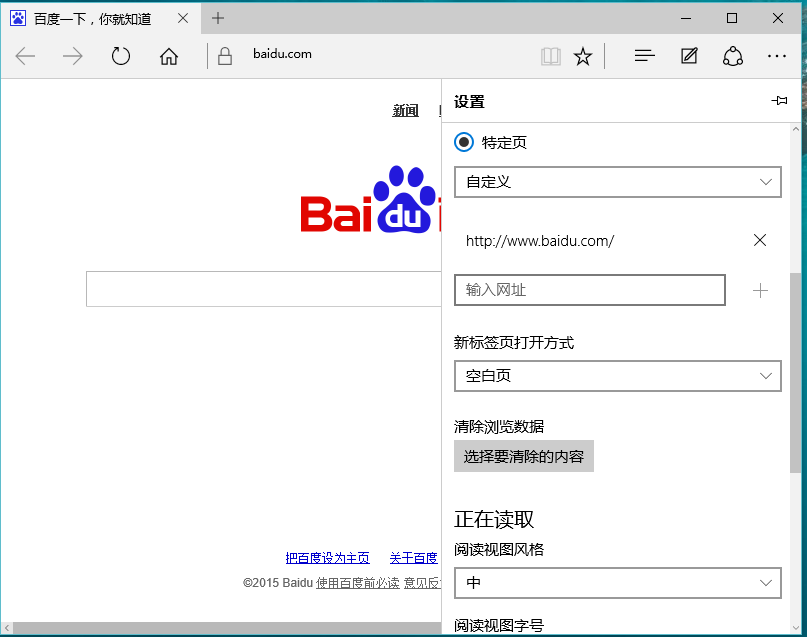
Task: Open the Hub (three lines) icon
Action: 645,56
